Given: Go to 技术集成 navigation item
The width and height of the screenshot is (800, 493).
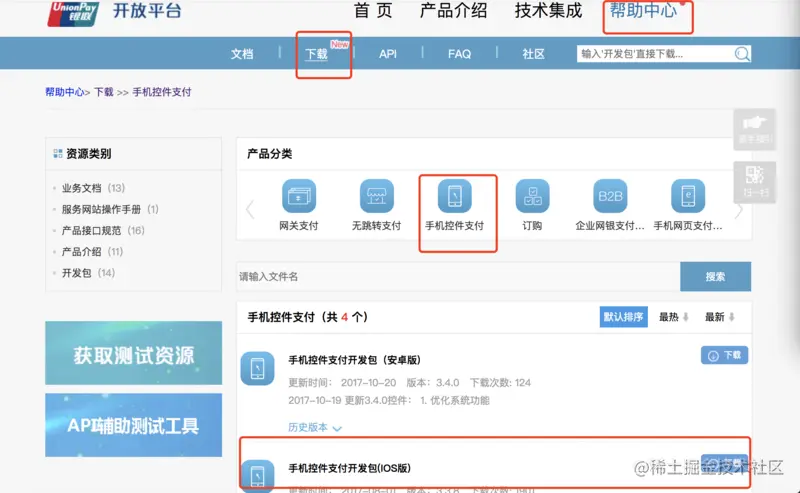Looking at the screenshot, I should [x=548, y=10].
